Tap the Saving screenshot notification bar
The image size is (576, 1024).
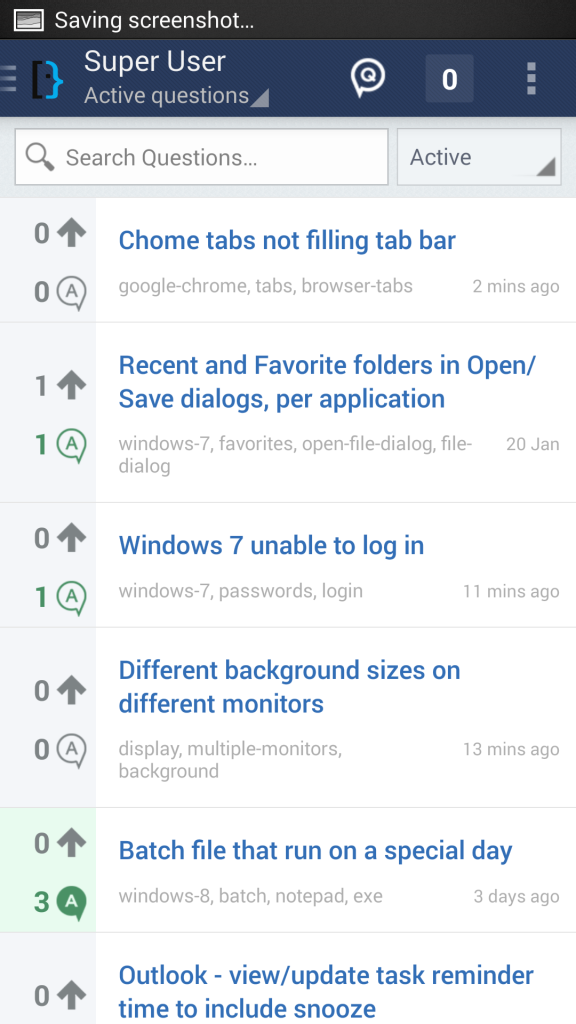pos(288,20)
